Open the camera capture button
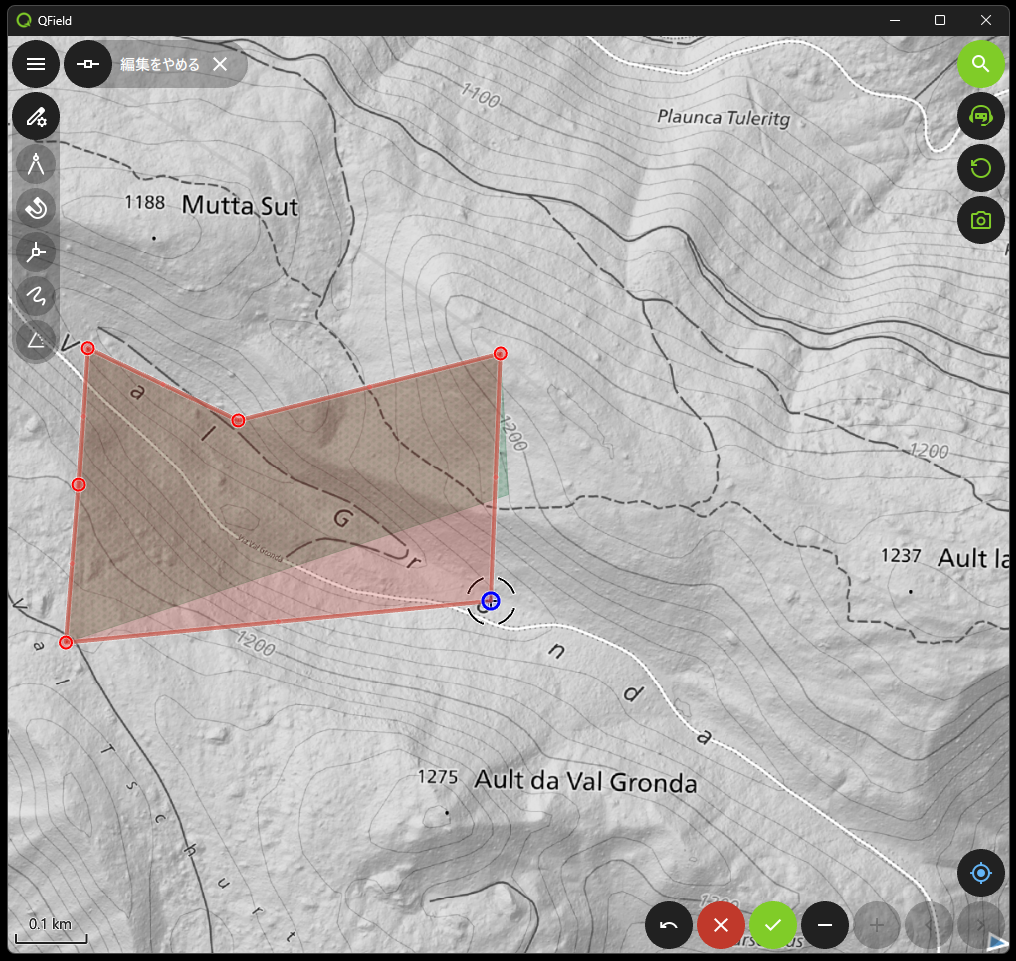This screenshot has height=961, width=1016. coord(980,220)
